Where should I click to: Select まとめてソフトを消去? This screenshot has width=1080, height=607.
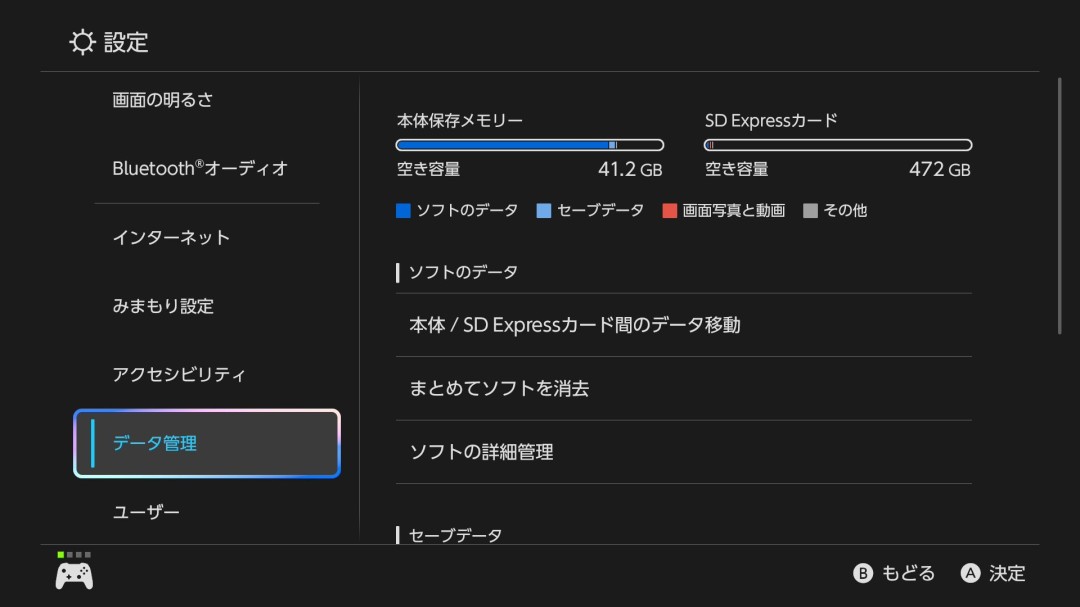pyautogui.click(x=500, y=388)
